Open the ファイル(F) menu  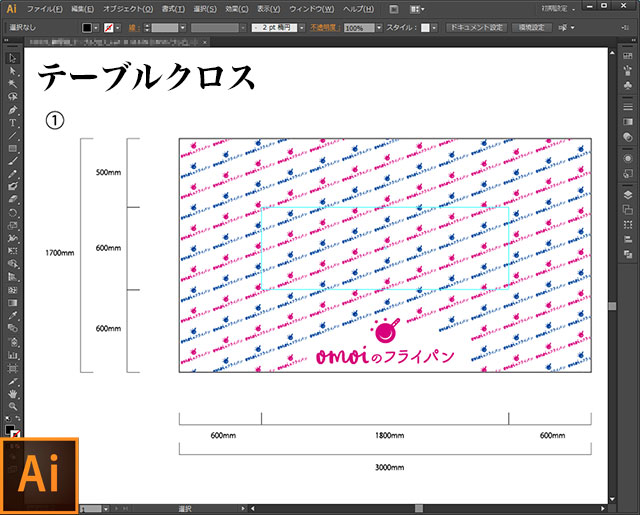coord(44,9)
